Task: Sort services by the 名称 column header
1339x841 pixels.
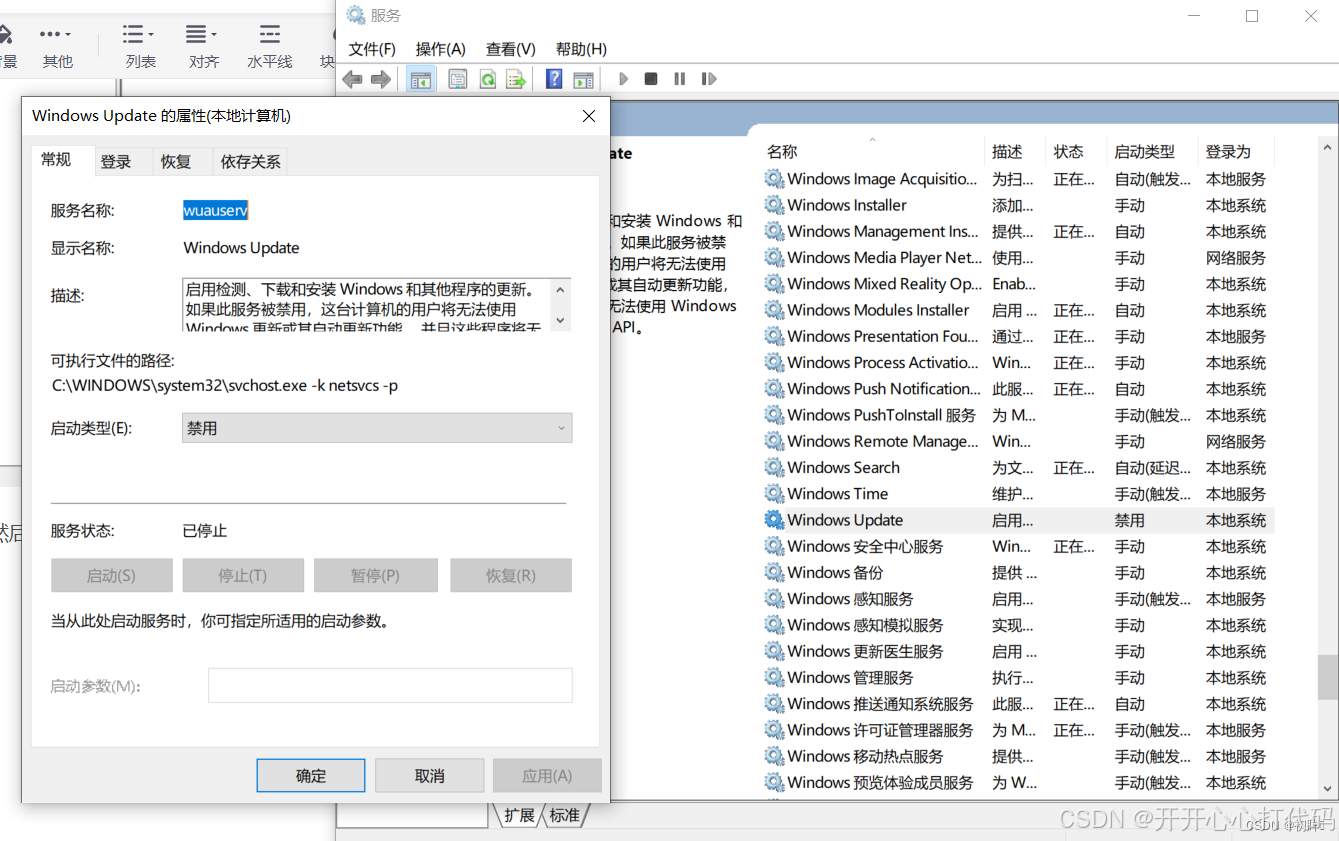Action: pyautogui.click(x=871, y=152)
